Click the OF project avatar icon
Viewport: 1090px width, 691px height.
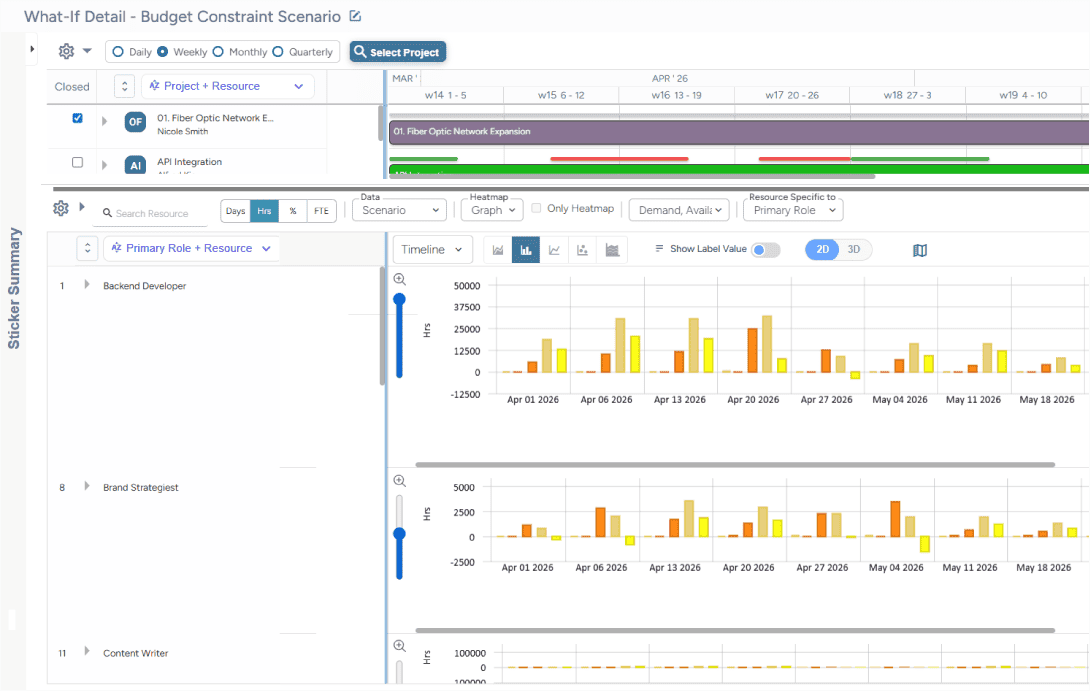[x=135, y=122]
